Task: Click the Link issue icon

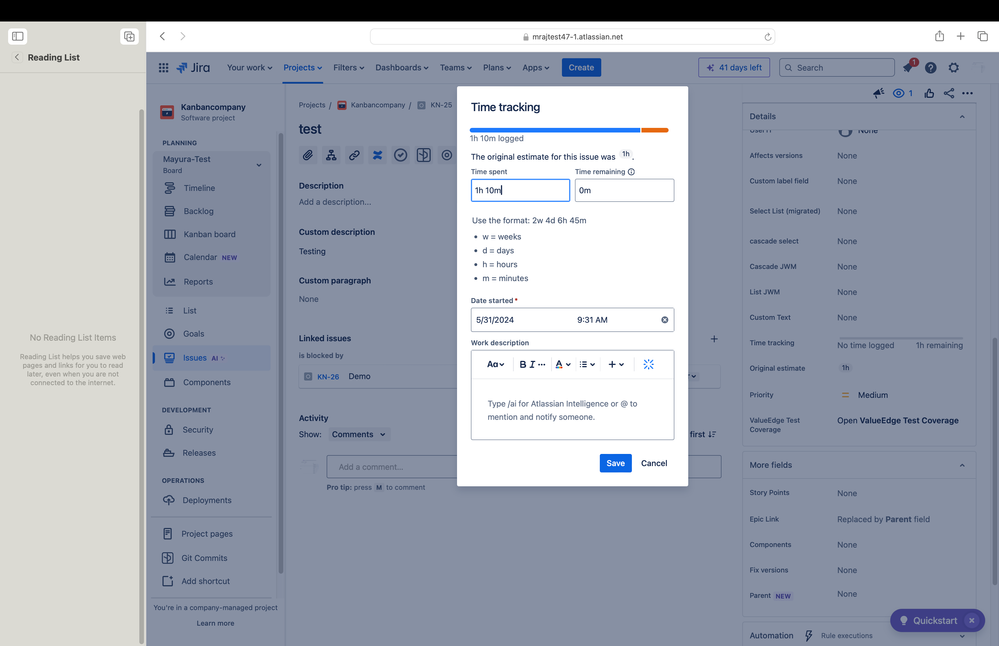Action: [x=354, y=155]
